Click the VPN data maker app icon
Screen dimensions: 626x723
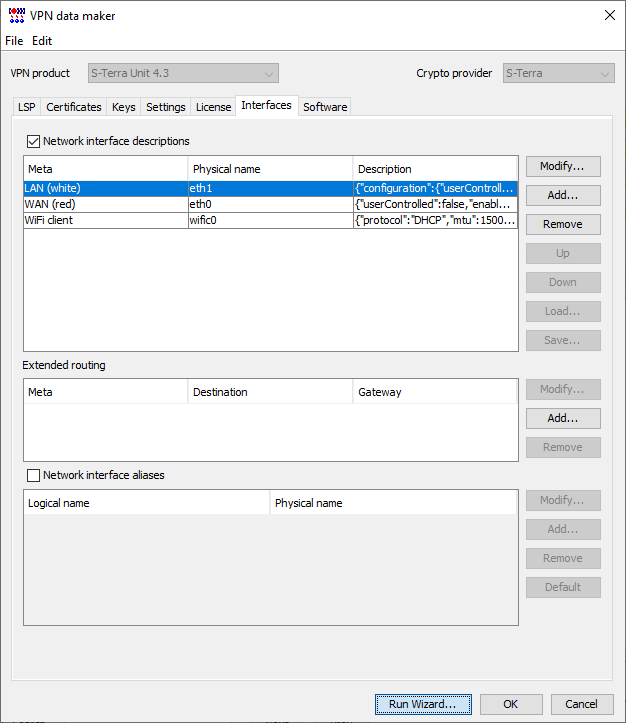click(17, 15)
